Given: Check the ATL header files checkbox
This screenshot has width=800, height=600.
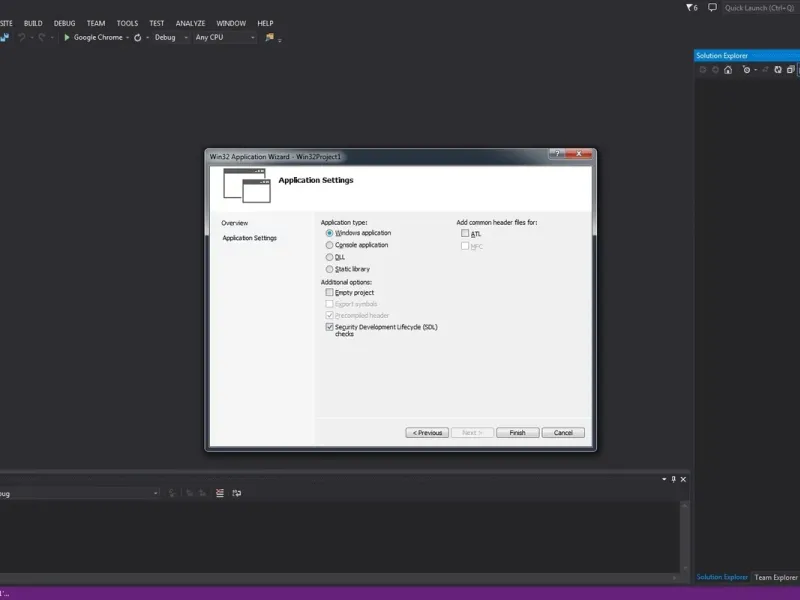Looking at the screenshot, I should (x=465, y=233).
